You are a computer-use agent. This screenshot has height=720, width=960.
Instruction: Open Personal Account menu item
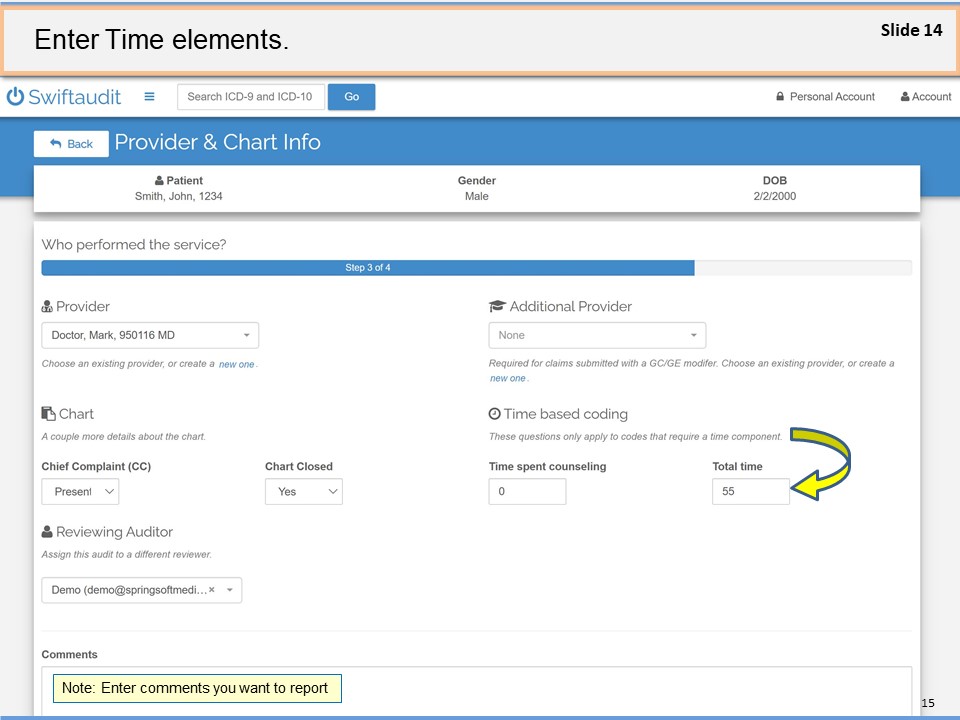pyautogui.click(x=825, y=97)
